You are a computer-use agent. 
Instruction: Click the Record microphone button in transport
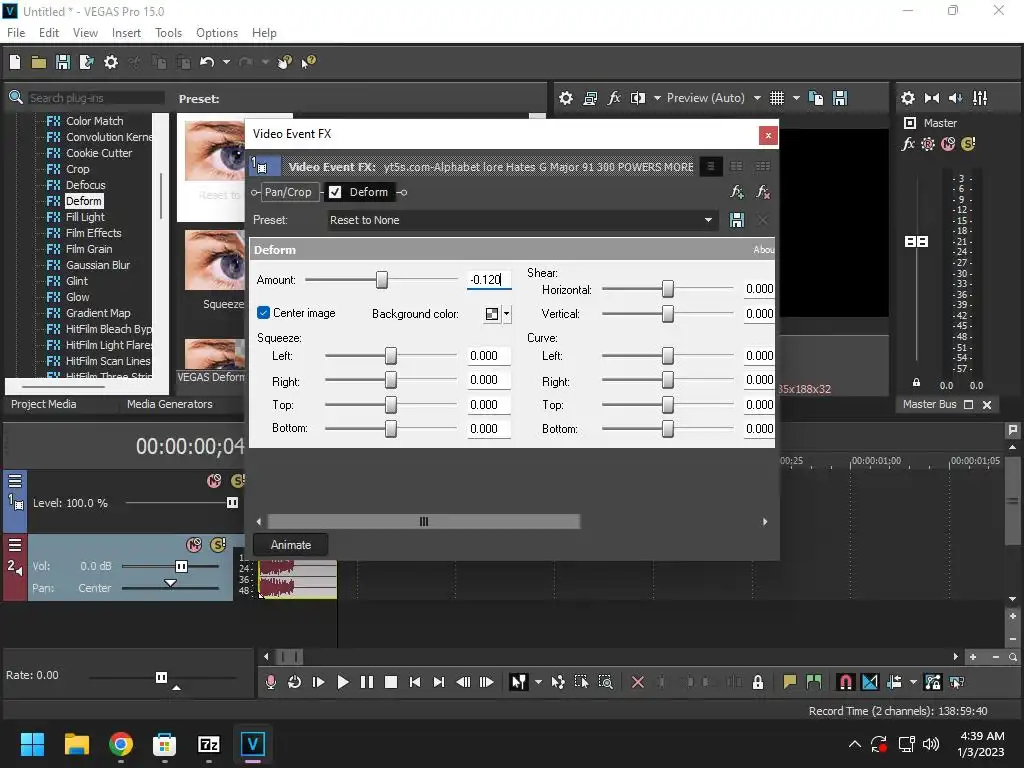point(270,682)
